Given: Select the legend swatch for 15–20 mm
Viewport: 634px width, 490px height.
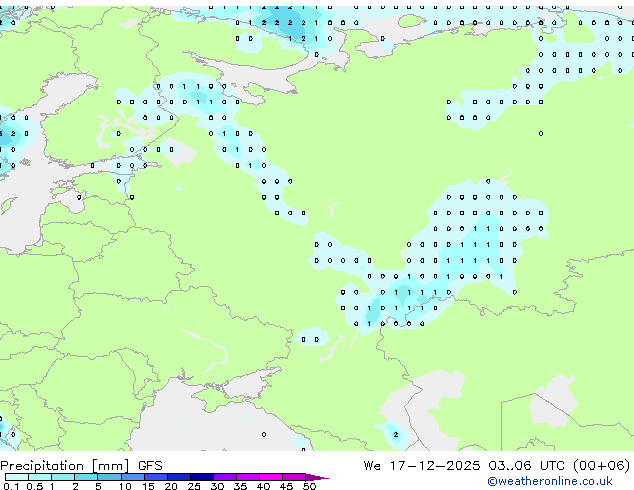Looking at the screenshot, I should coord(156,477).
